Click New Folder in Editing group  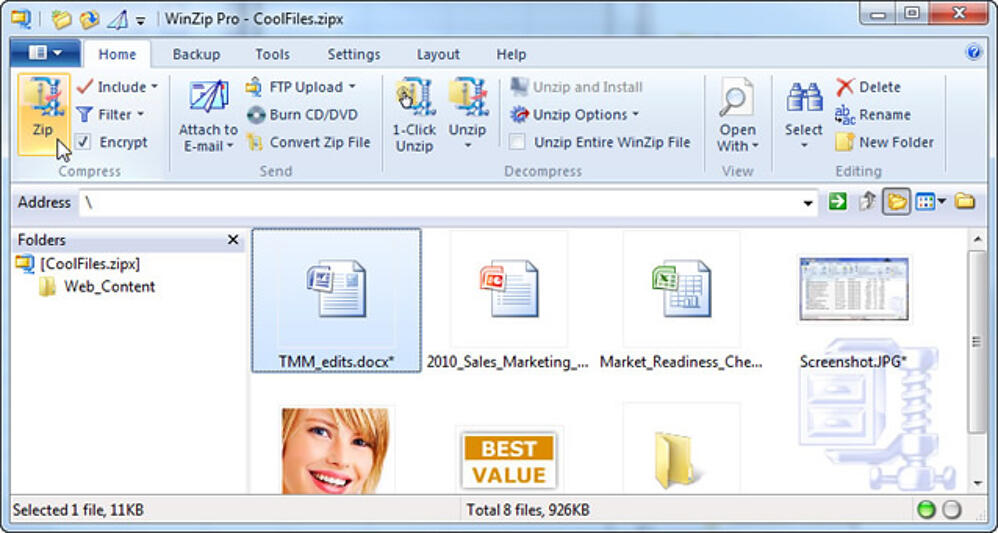[x=885, y=142]
